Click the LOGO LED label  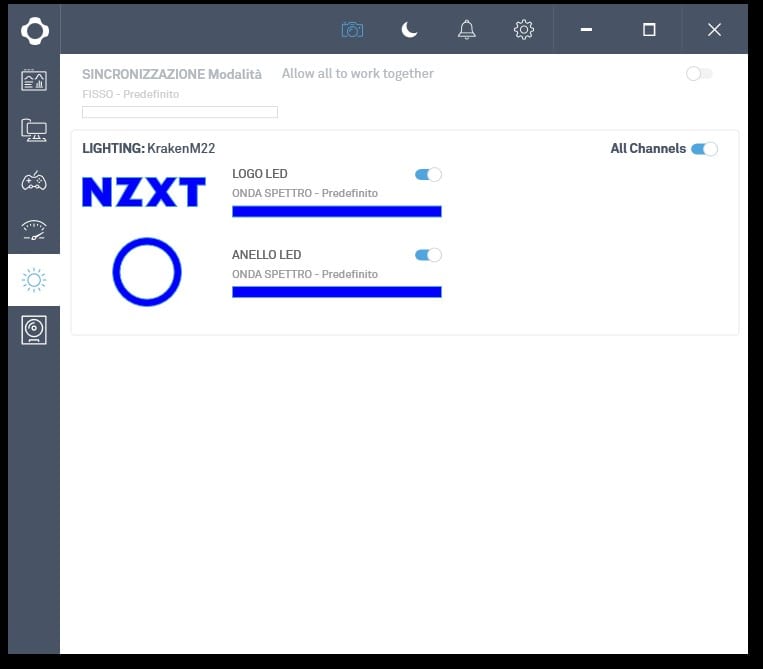pyautogui.click(x=260, y=174)
